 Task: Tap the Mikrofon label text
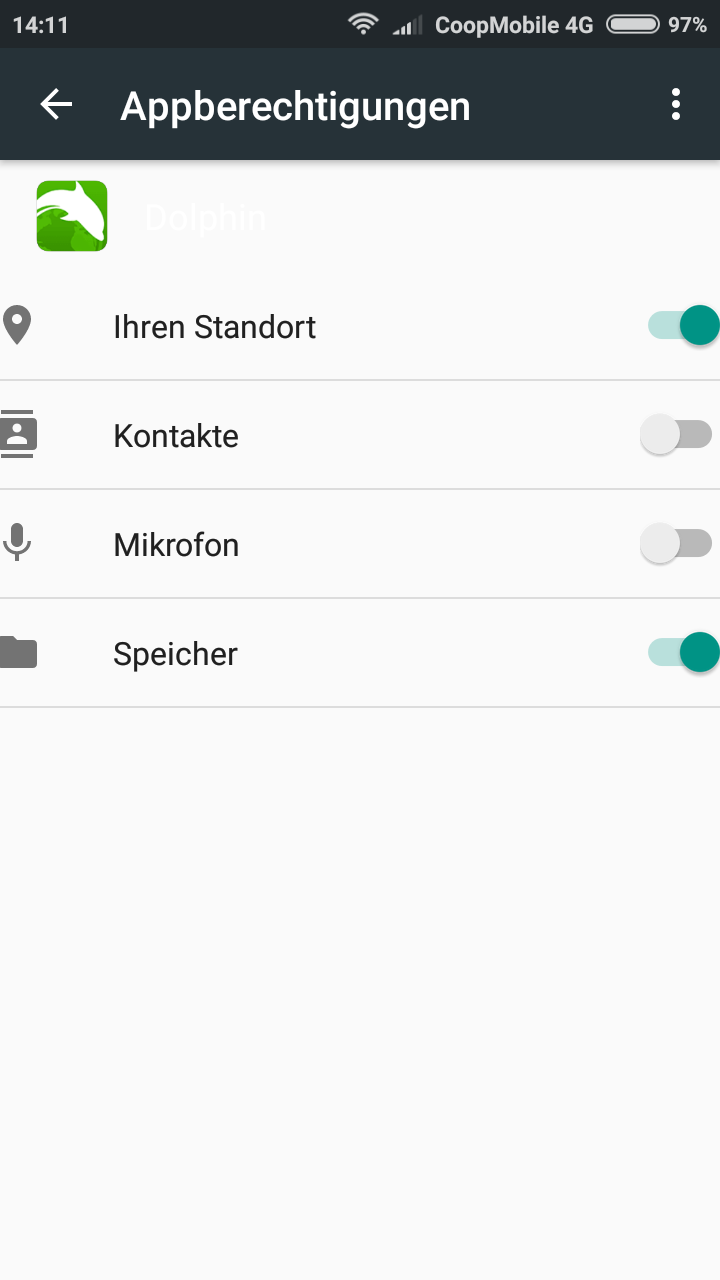pos(176,545)
